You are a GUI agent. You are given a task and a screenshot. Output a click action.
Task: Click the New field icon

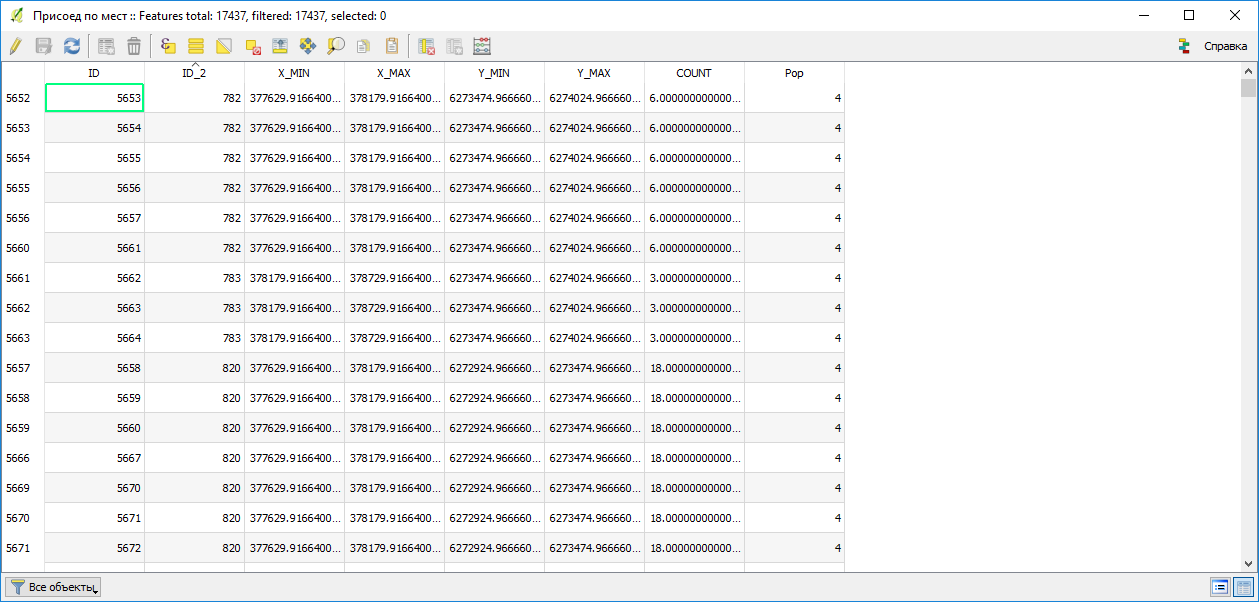(x=454, y=46)
